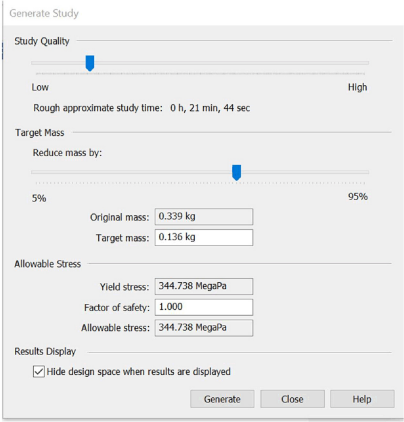Uncheck Hide design space when results displayed

point(39,371)
